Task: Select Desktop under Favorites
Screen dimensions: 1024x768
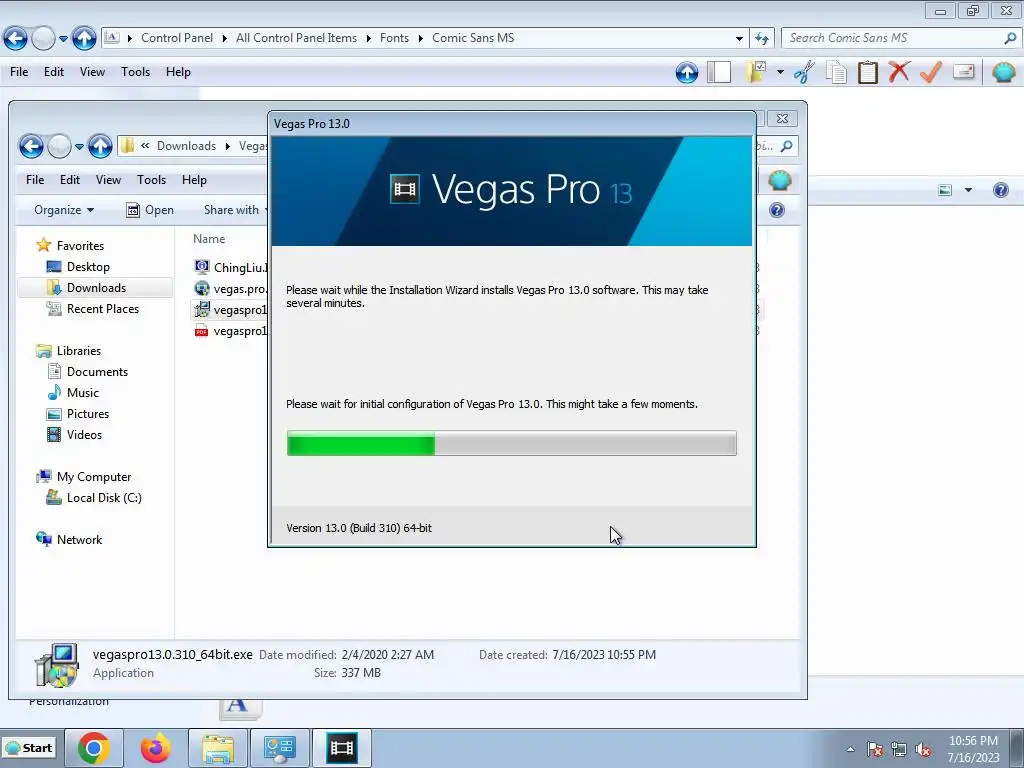Action: pos(88,267)
